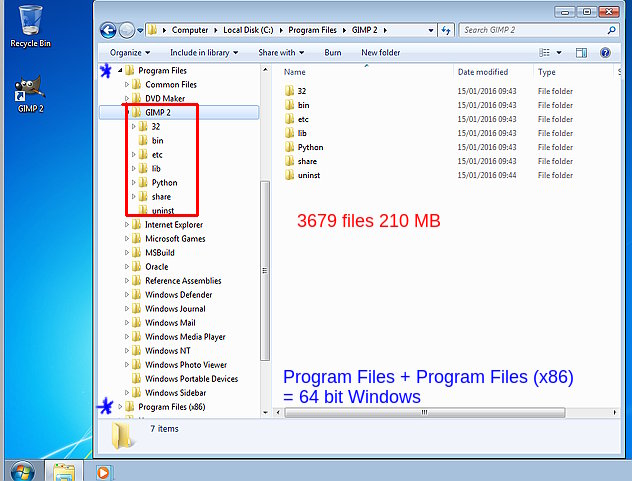Select Windows Media Player in the tree

coord(185,337)
